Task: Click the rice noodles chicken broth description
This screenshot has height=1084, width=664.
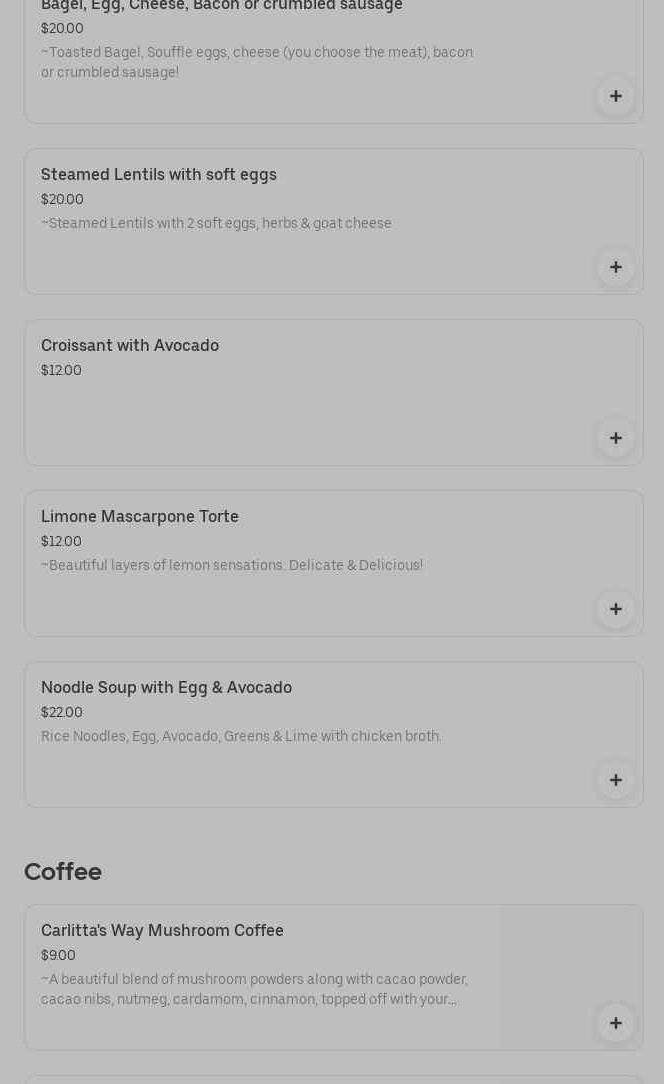Action: 241,737
